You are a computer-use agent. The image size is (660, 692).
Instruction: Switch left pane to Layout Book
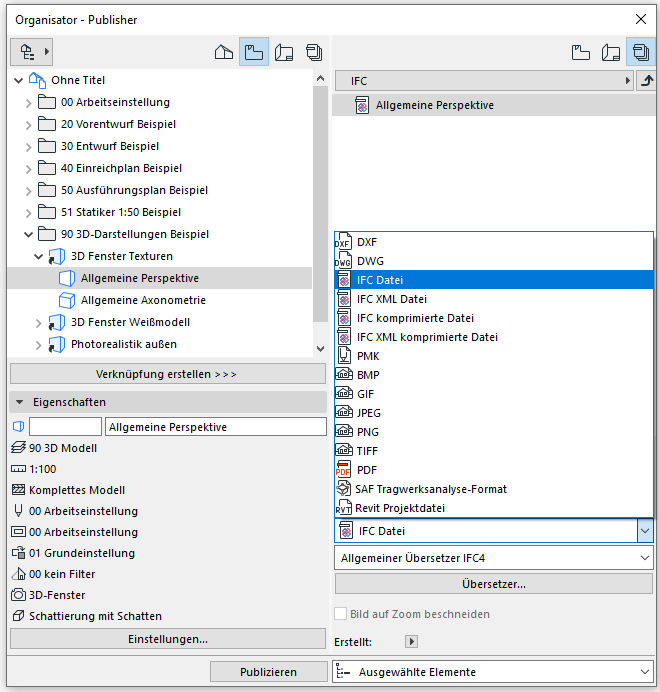pyautogui.click(x=284, y=52)
